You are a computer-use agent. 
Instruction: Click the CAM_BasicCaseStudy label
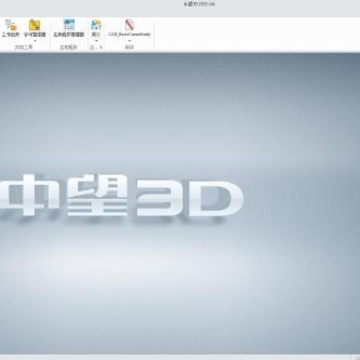pos(129,34)
